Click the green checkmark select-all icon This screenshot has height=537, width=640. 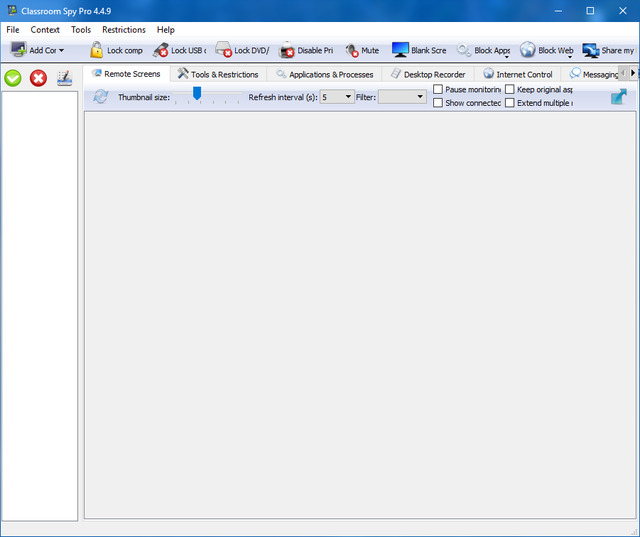pos(13,78)
